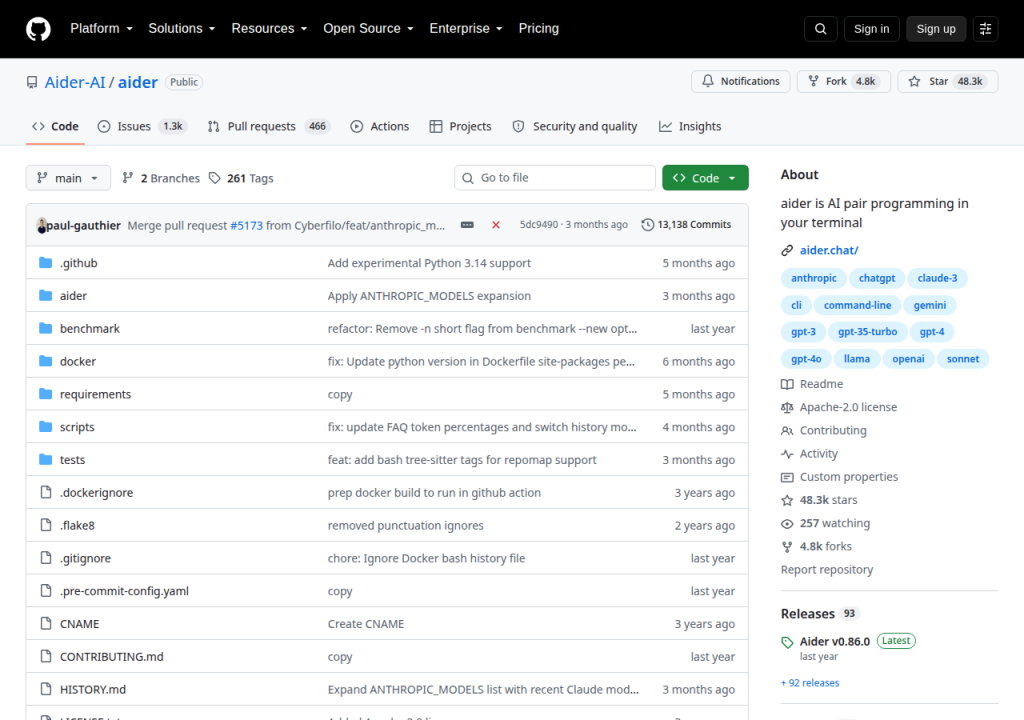Click the note icon beside Custom properties
The height and width of the screenshot is (720, 1024).
[787, 478]
